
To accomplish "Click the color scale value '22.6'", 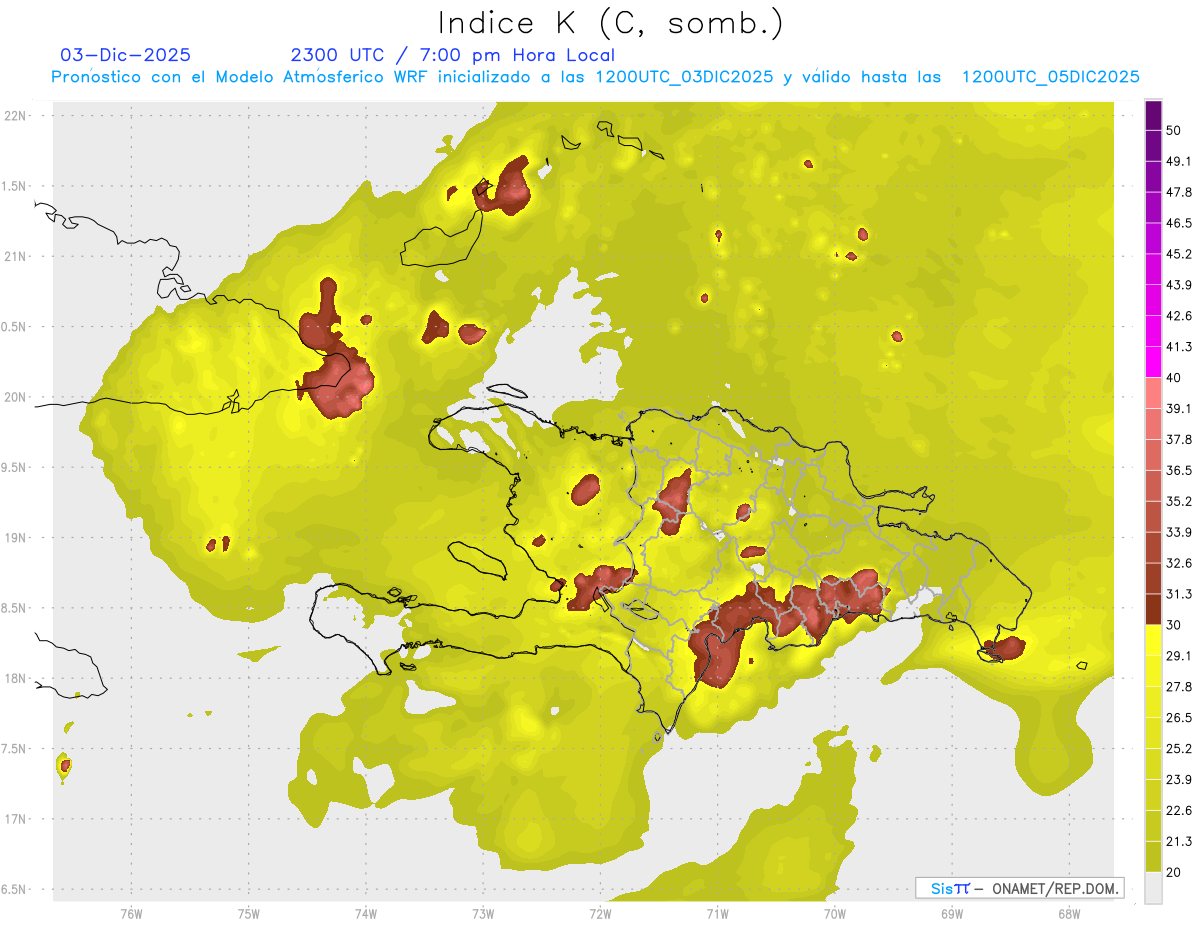I will [x=1179, y=811].
